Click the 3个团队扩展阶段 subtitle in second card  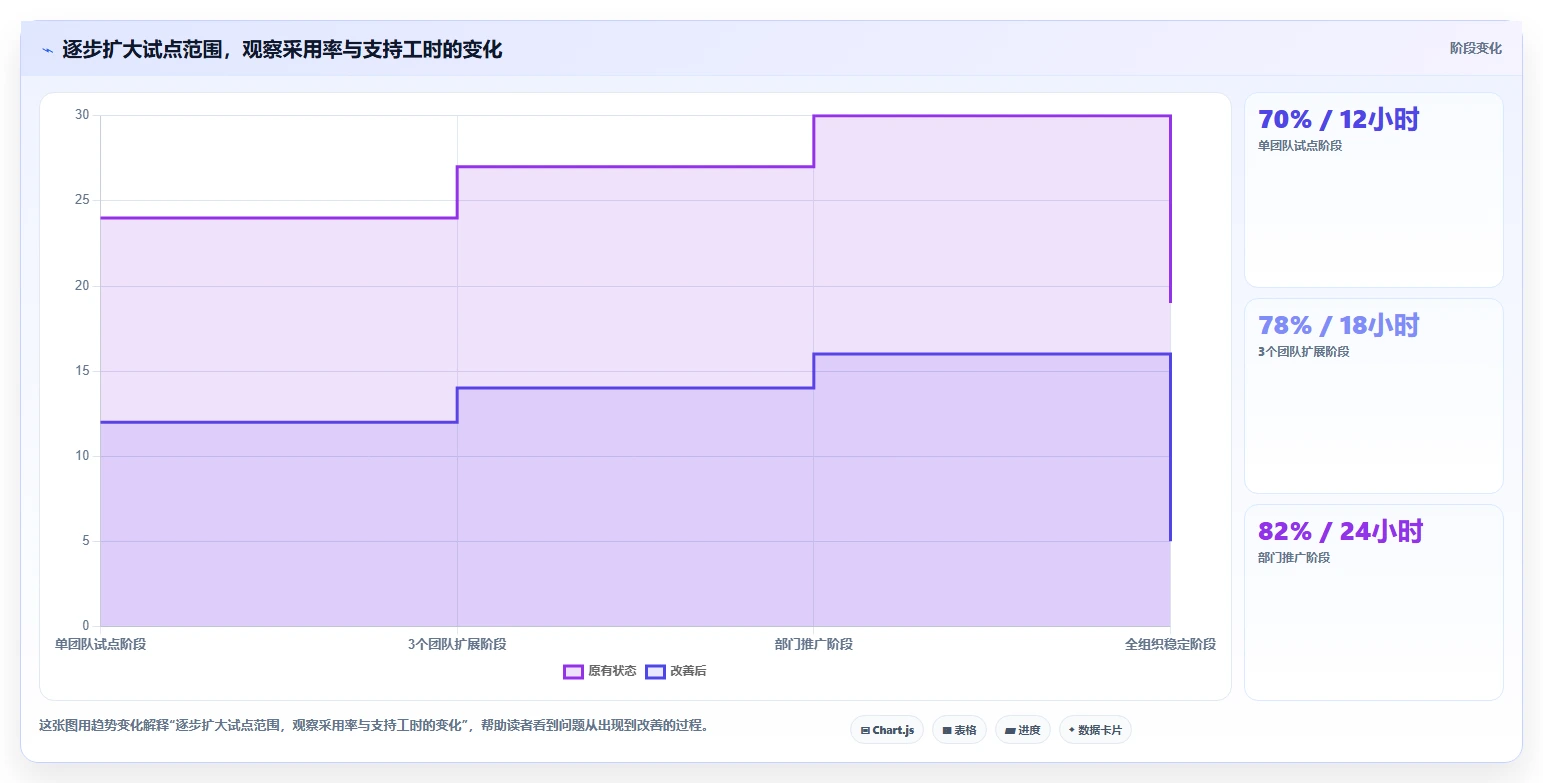[1304, 352]
